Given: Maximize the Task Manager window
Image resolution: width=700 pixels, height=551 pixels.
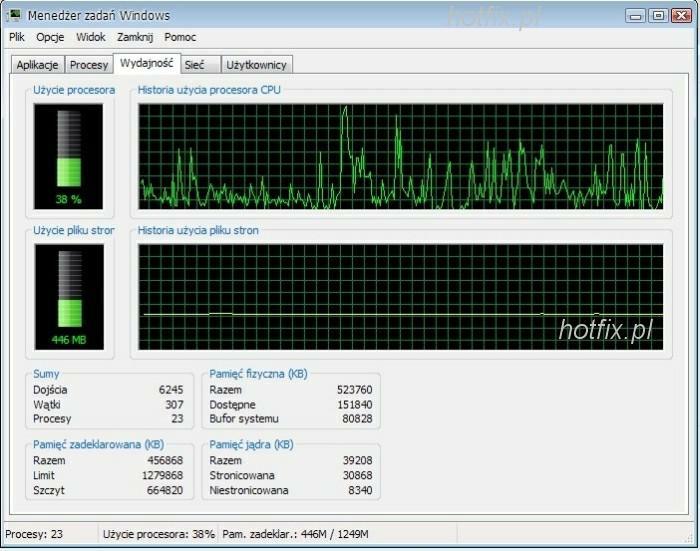Looking at the screenshot, I should click(657, 15).
